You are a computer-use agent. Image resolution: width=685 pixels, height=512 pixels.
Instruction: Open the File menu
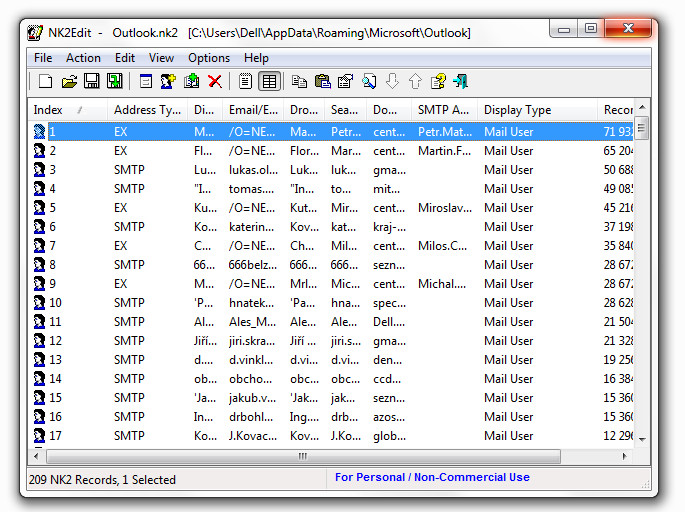point(43,58)
